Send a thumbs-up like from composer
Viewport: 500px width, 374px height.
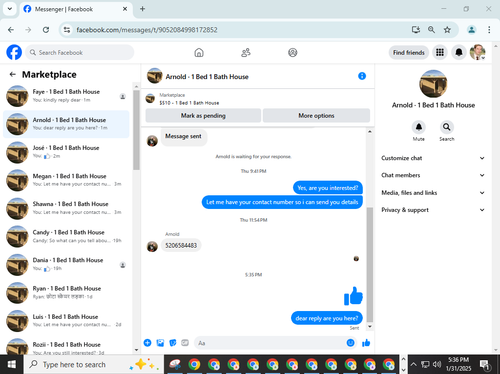pos(366,343)
